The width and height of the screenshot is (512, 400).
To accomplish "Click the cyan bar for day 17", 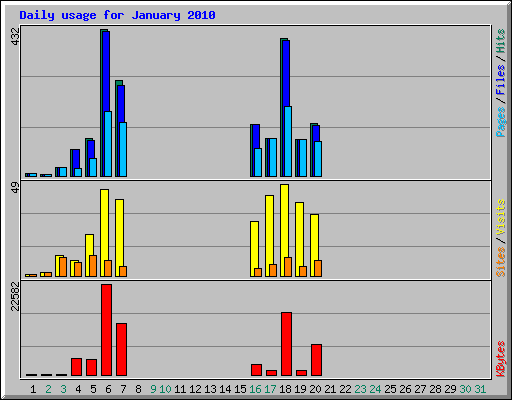I will [273, 157].
